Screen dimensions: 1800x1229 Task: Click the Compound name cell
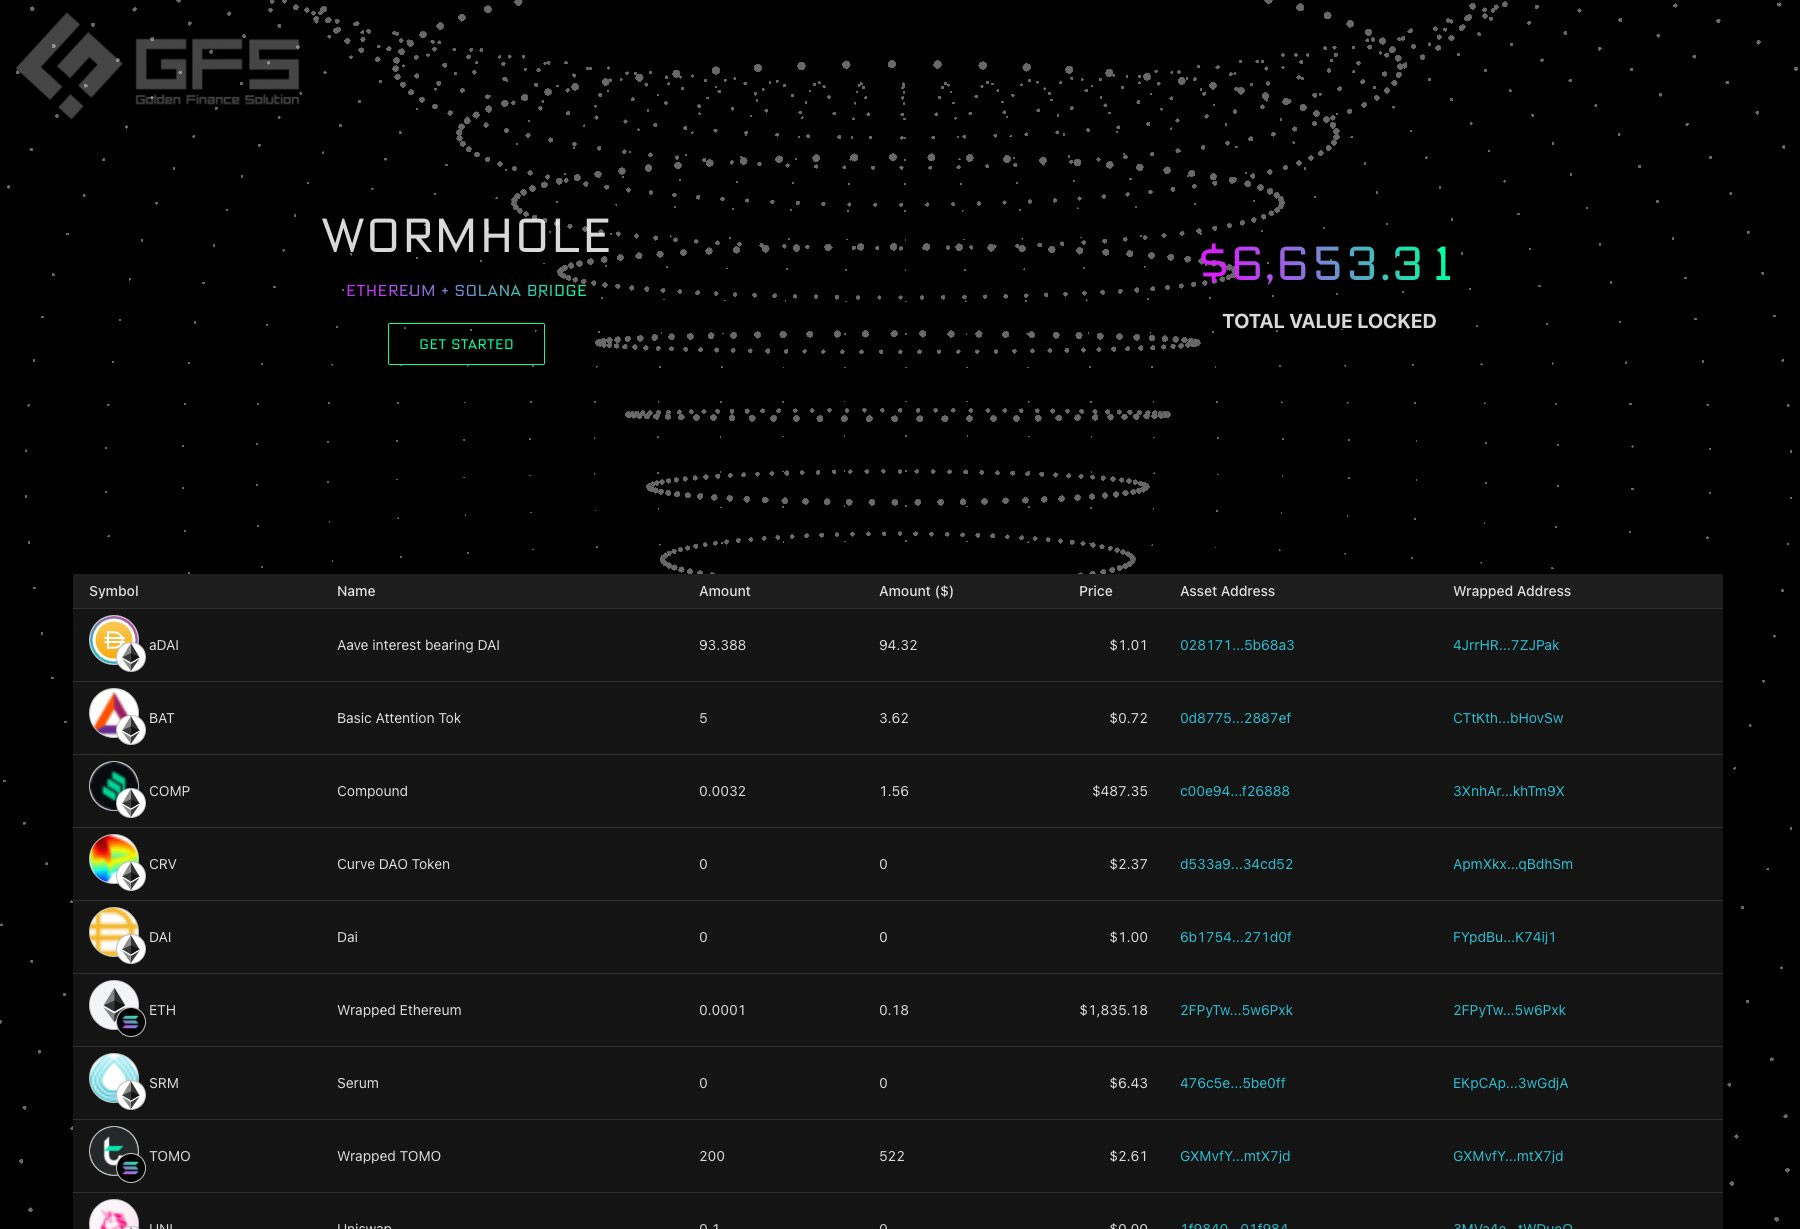pyautogui.click(x=372, y=791)
